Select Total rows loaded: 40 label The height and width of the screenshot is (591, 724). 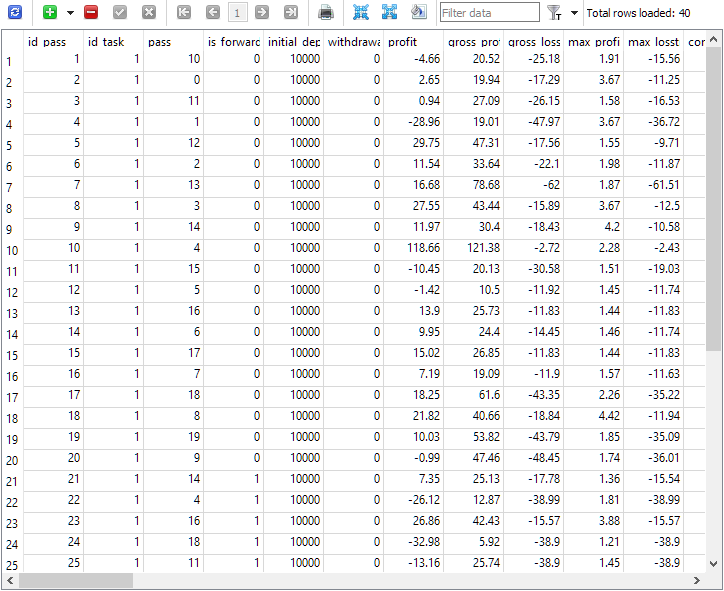[x=638, y=13]
